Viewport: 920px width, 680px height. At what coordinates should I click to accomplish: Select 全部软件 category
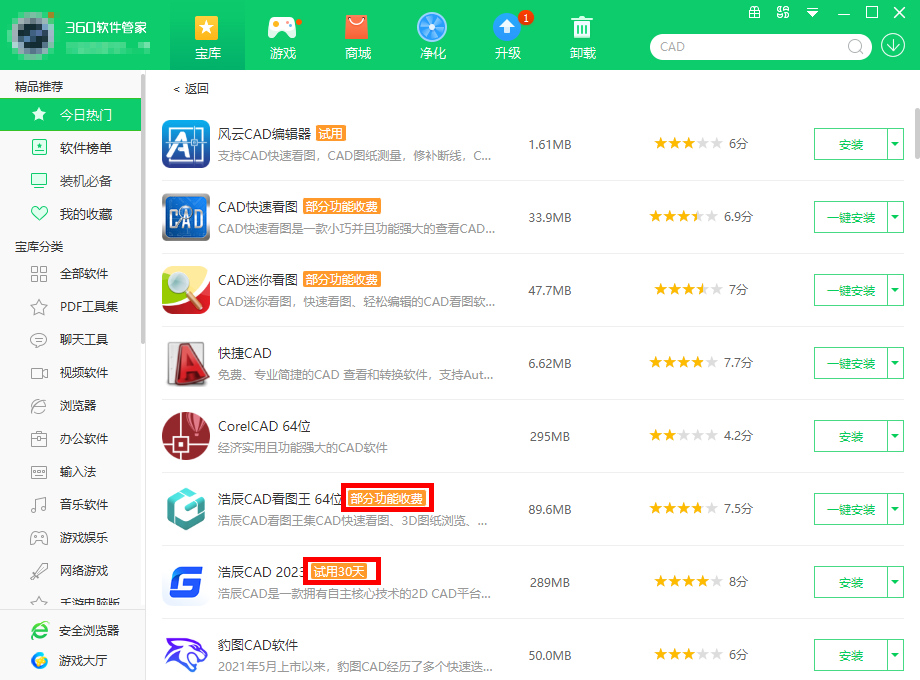click(70, 273)
